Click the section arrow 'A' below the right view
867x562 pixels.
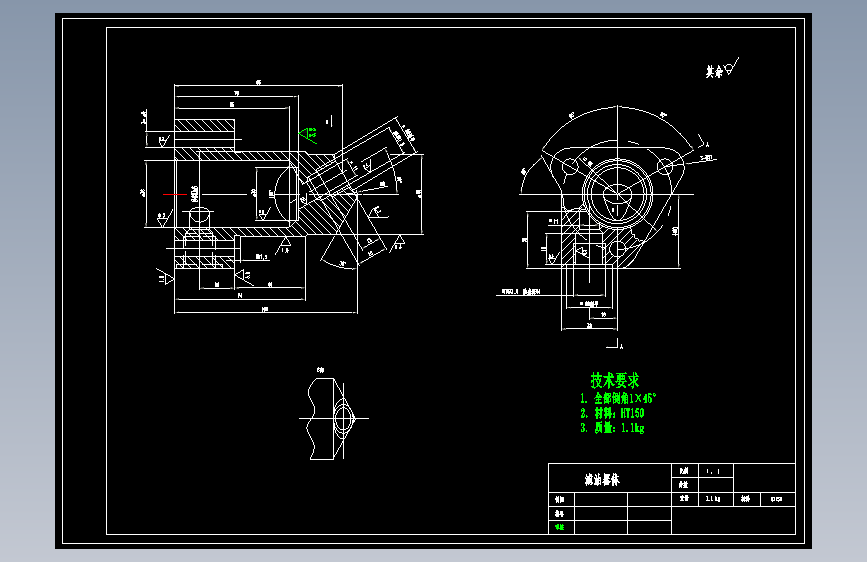615,345
